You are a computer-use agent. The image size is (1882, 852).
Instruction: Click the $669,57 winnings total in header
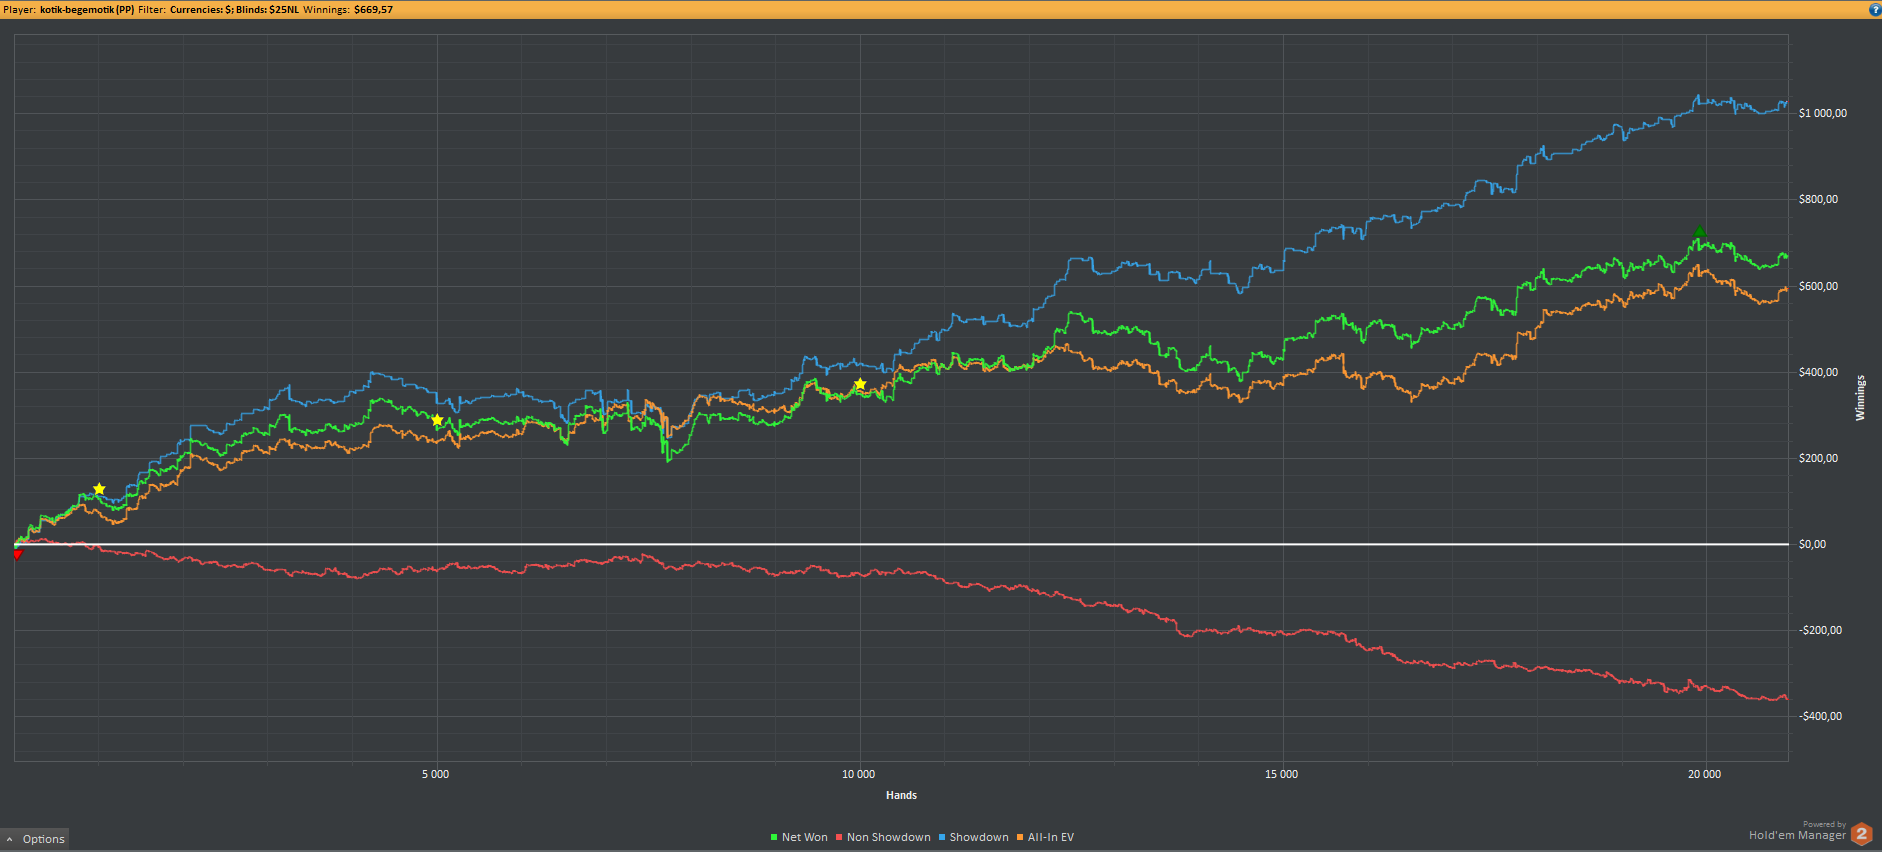(x=373, y=9)
